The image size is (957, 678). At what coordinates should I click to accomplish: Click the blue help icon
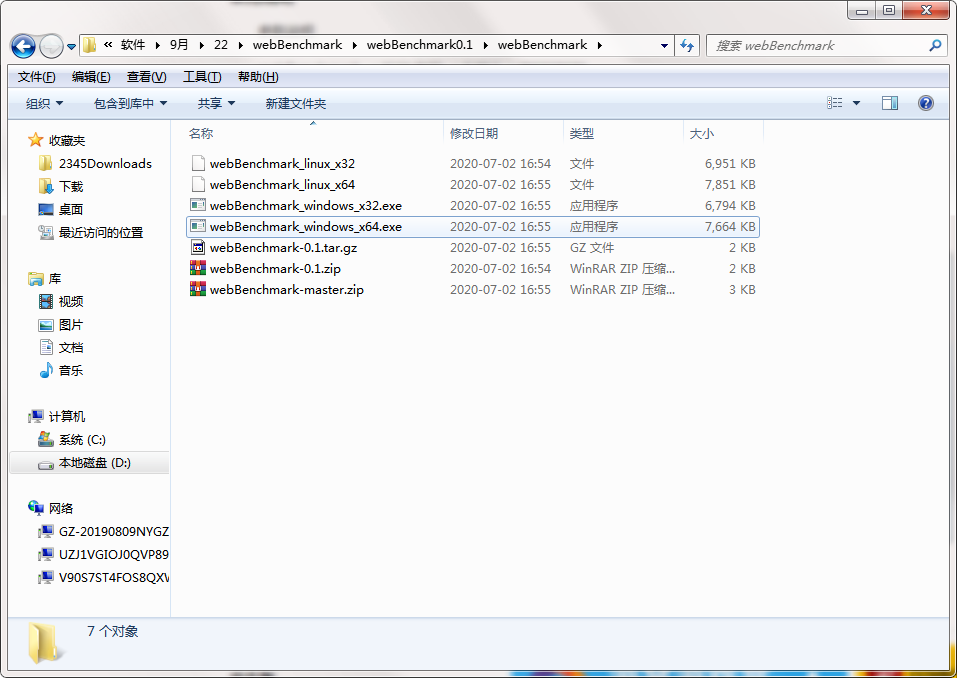[925, 103]
